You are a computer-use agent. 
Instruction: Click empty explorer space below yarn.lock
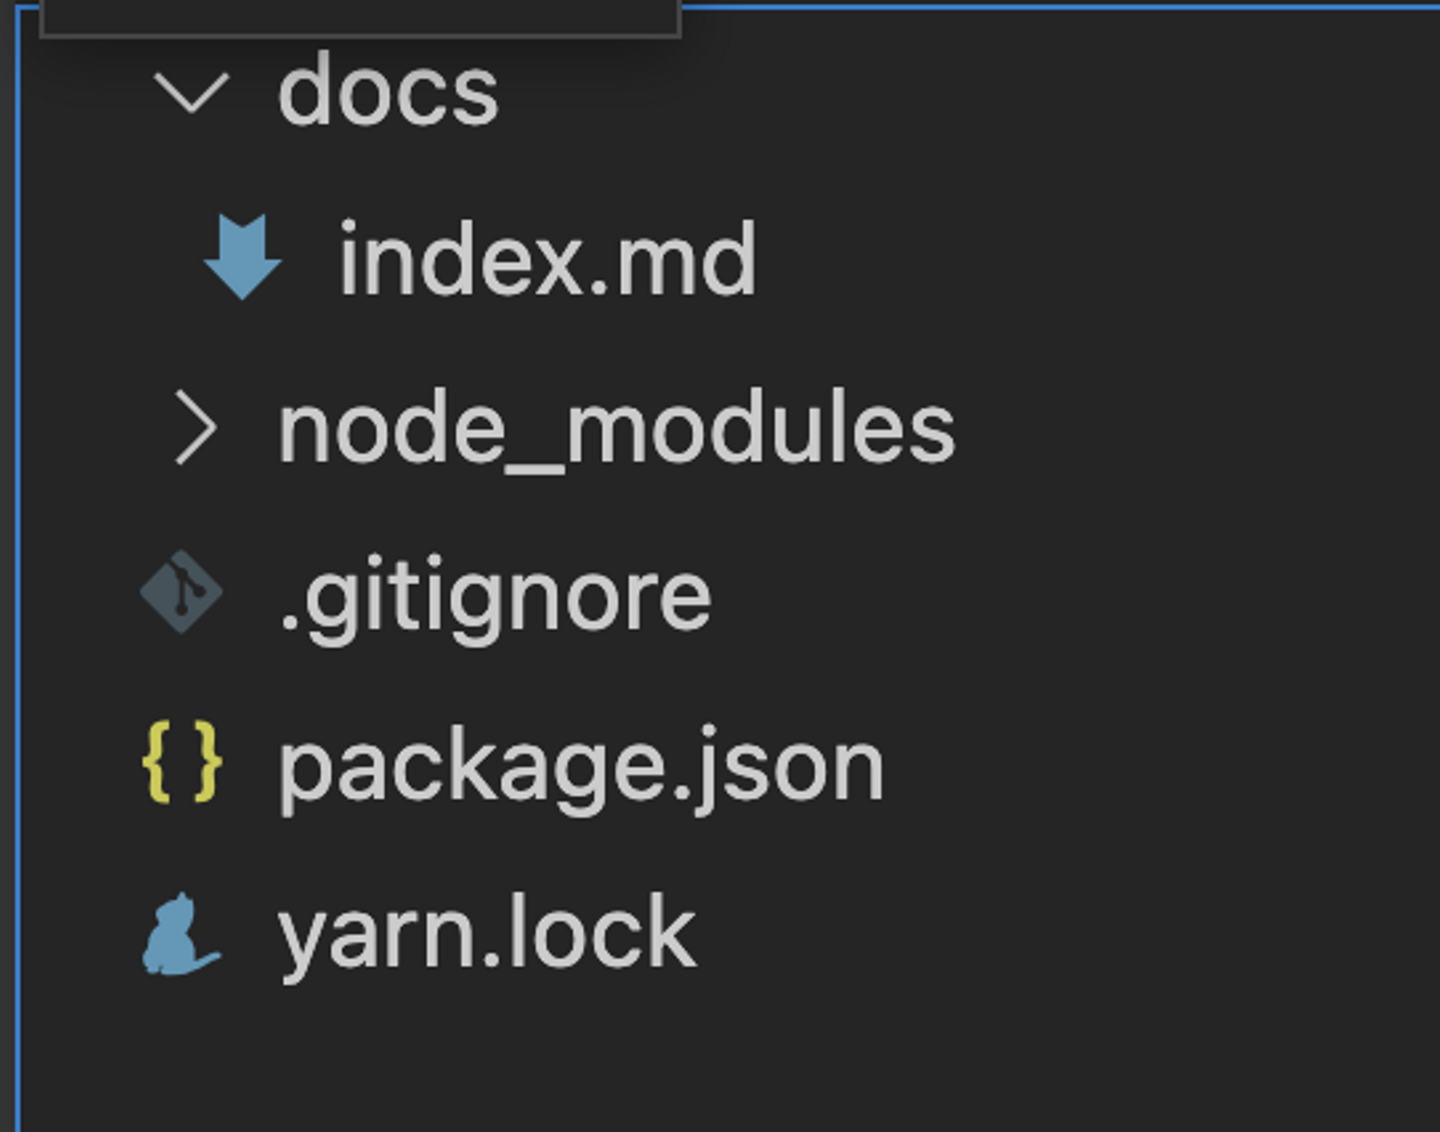[700, 1060]
